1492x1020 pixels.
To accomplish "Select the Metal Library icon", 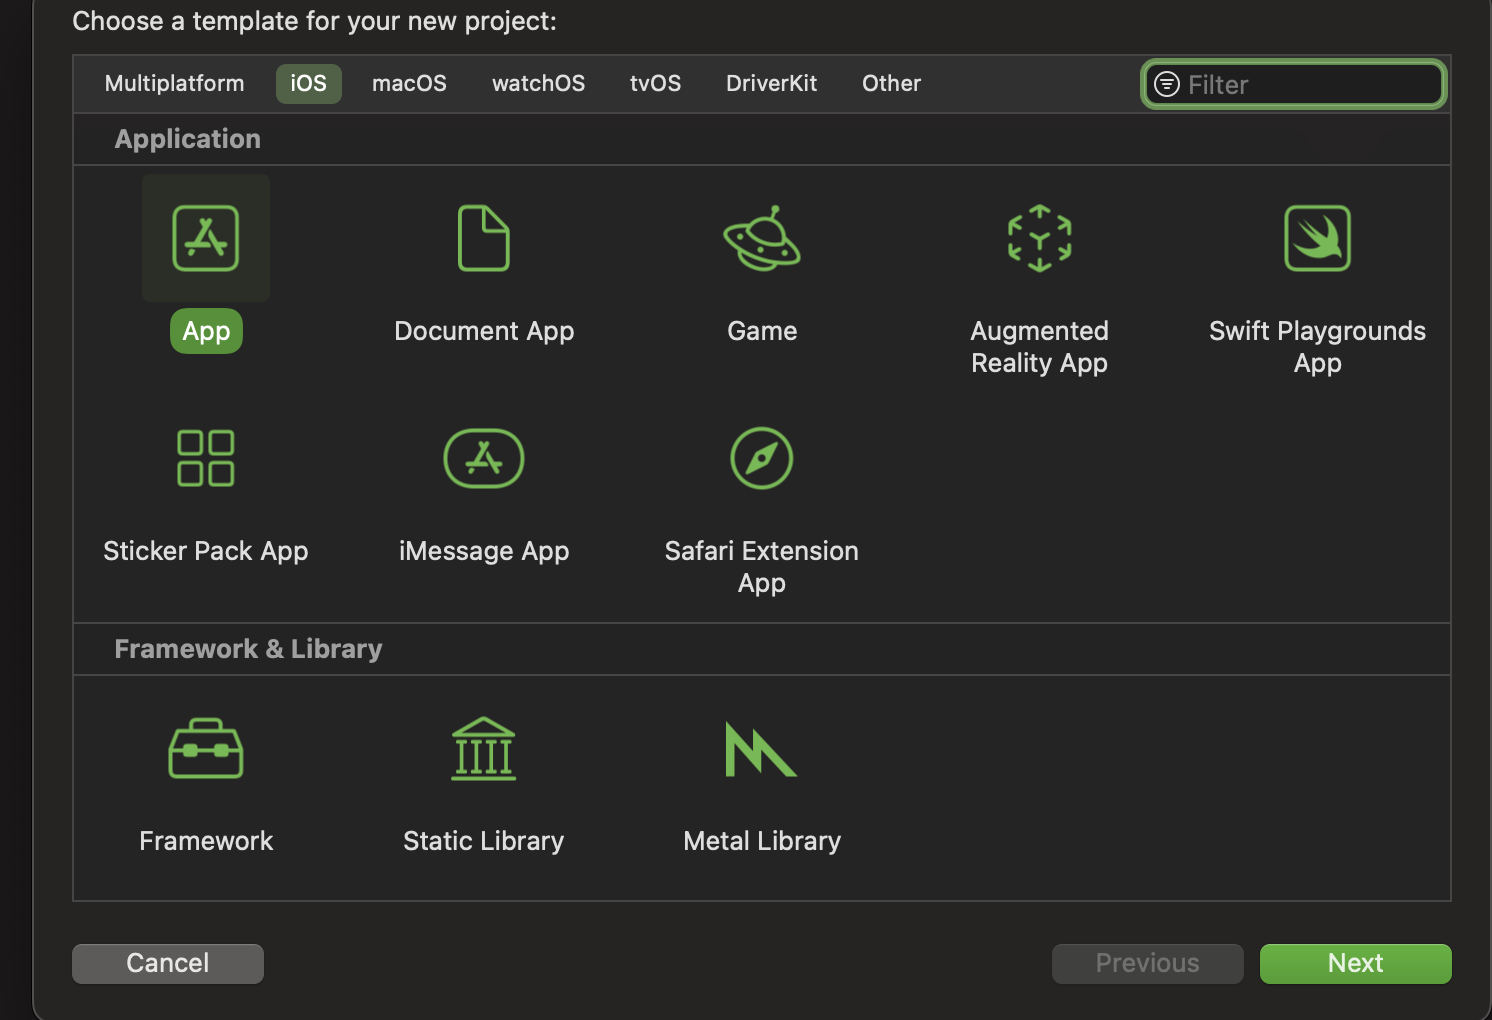I will 761,749.
